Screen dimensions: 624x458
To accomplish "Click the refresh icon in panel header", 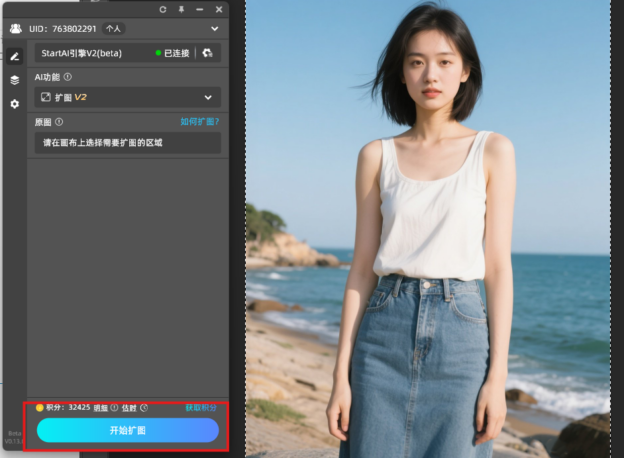I will [163, 9].
